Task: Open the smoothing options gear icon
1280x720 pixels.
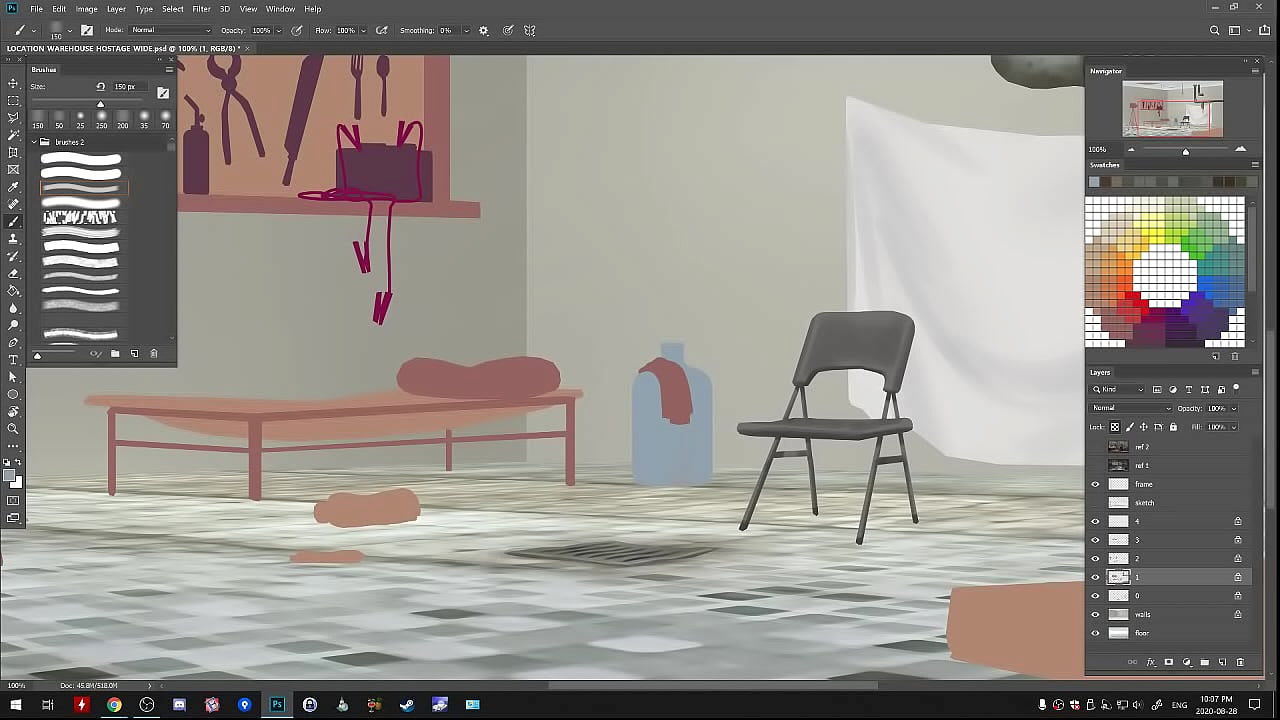Action: click(484, 31)
